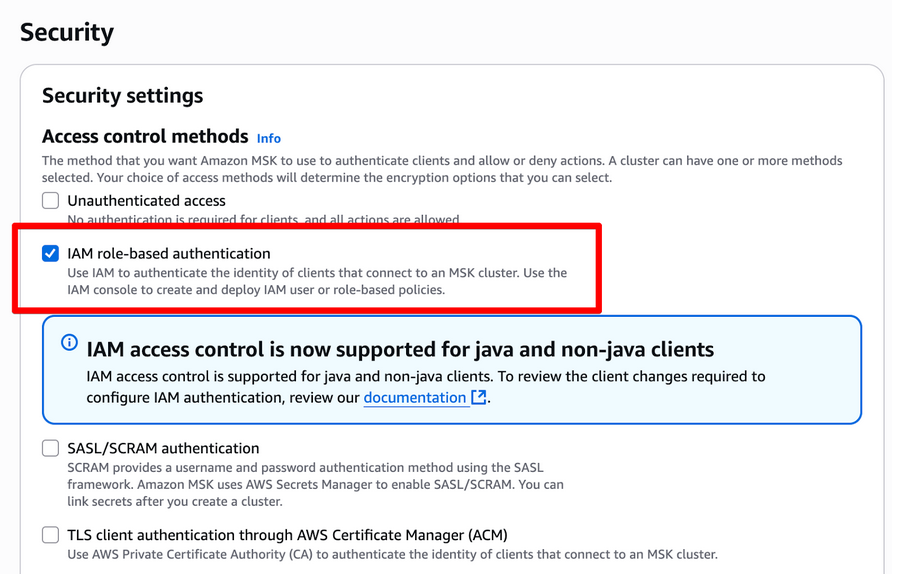Click the external link icon after documentation
Image resolution: width=915 pixels, height=576 pixels.
coord(479,398)
